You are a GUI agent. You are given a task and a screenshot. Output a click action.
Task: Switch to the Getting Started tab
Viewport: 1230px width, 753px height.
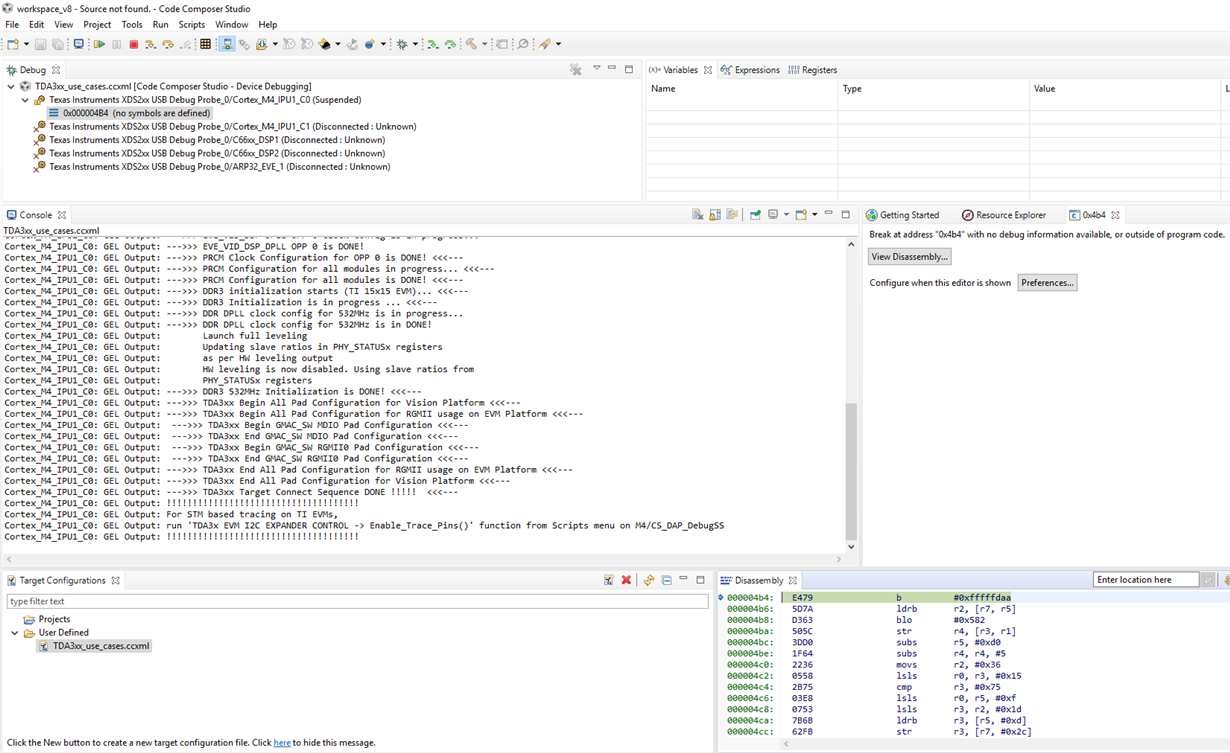coord(902,215)
